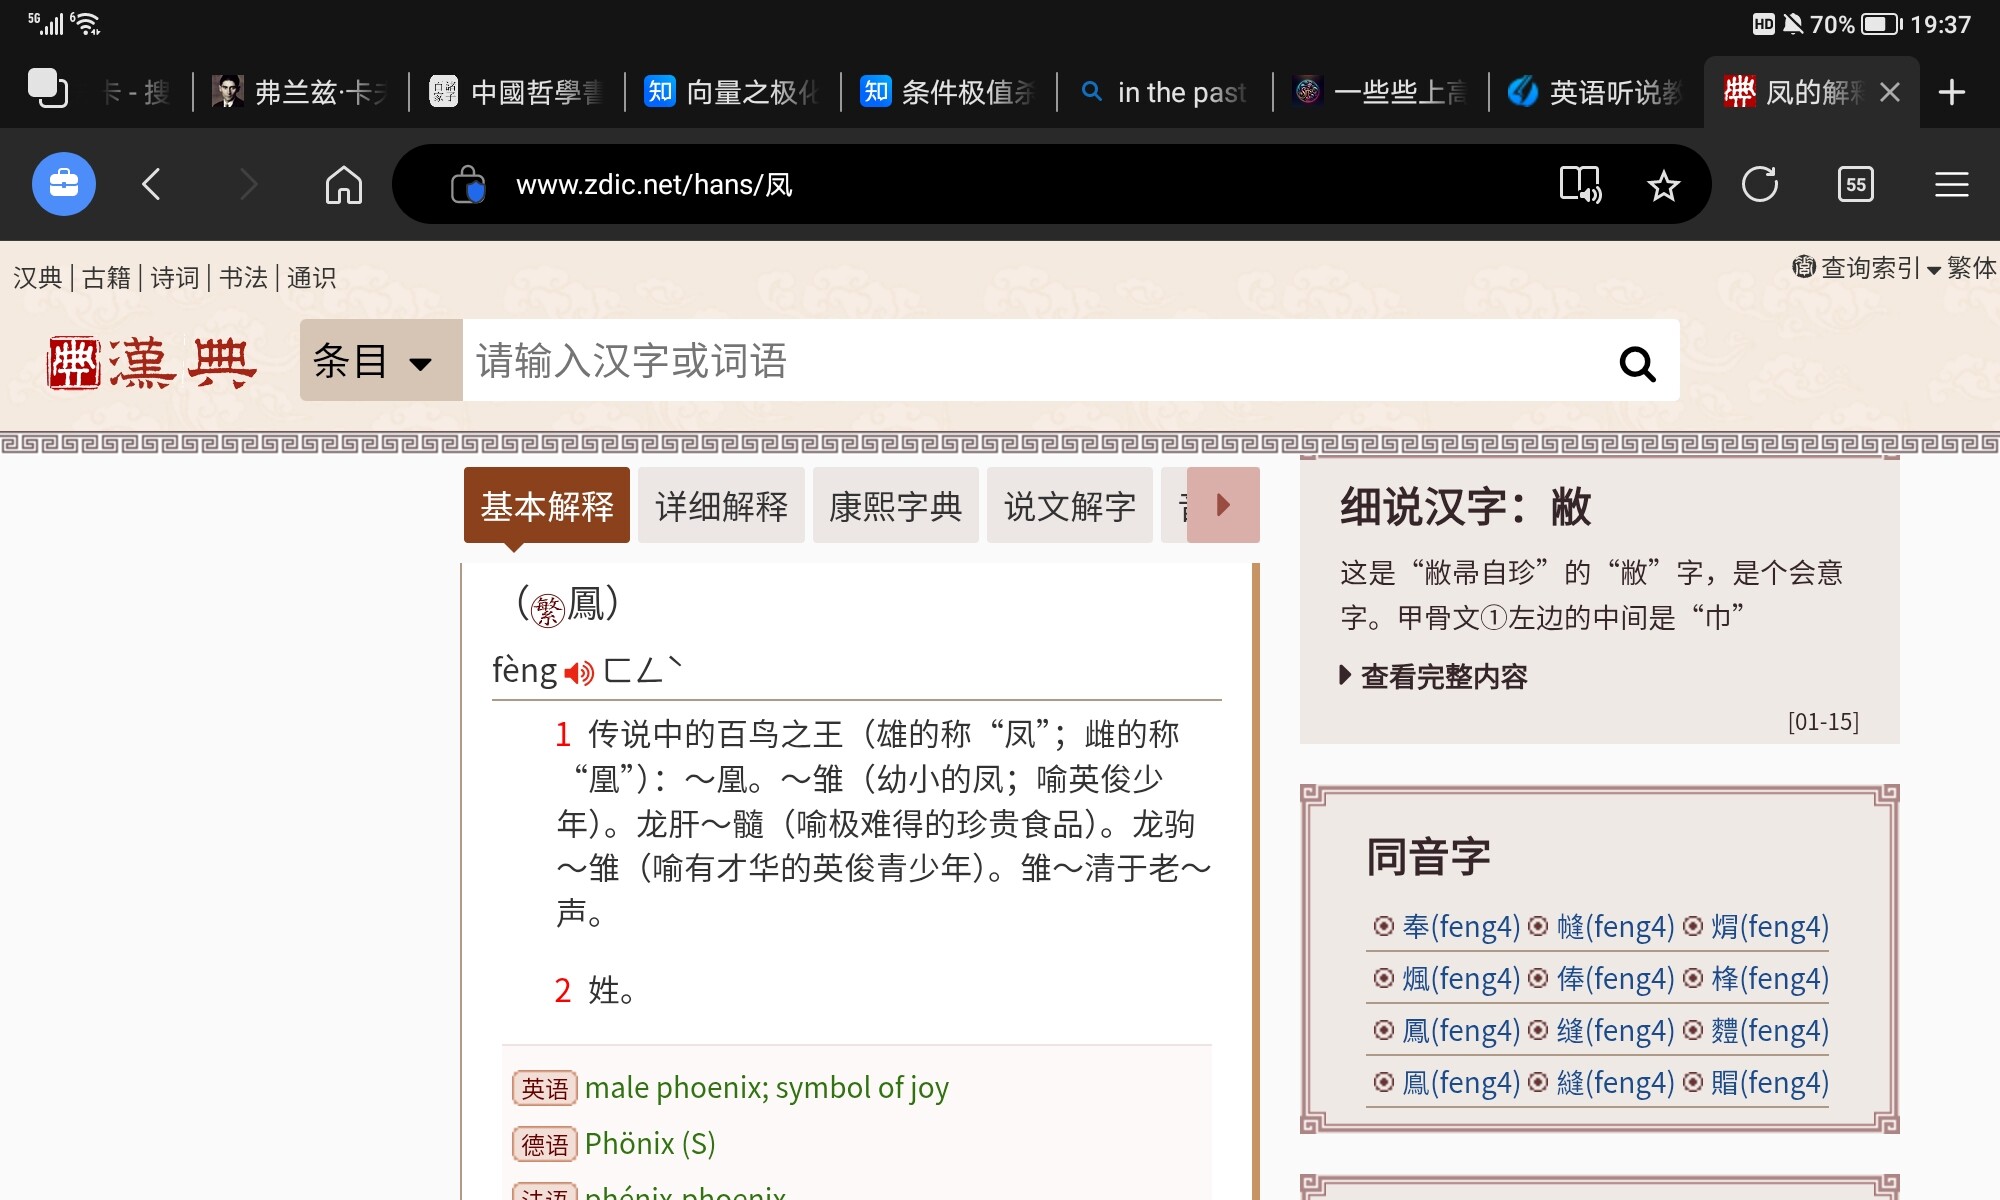Reload the page with refresh icon

pos(1759,185)
